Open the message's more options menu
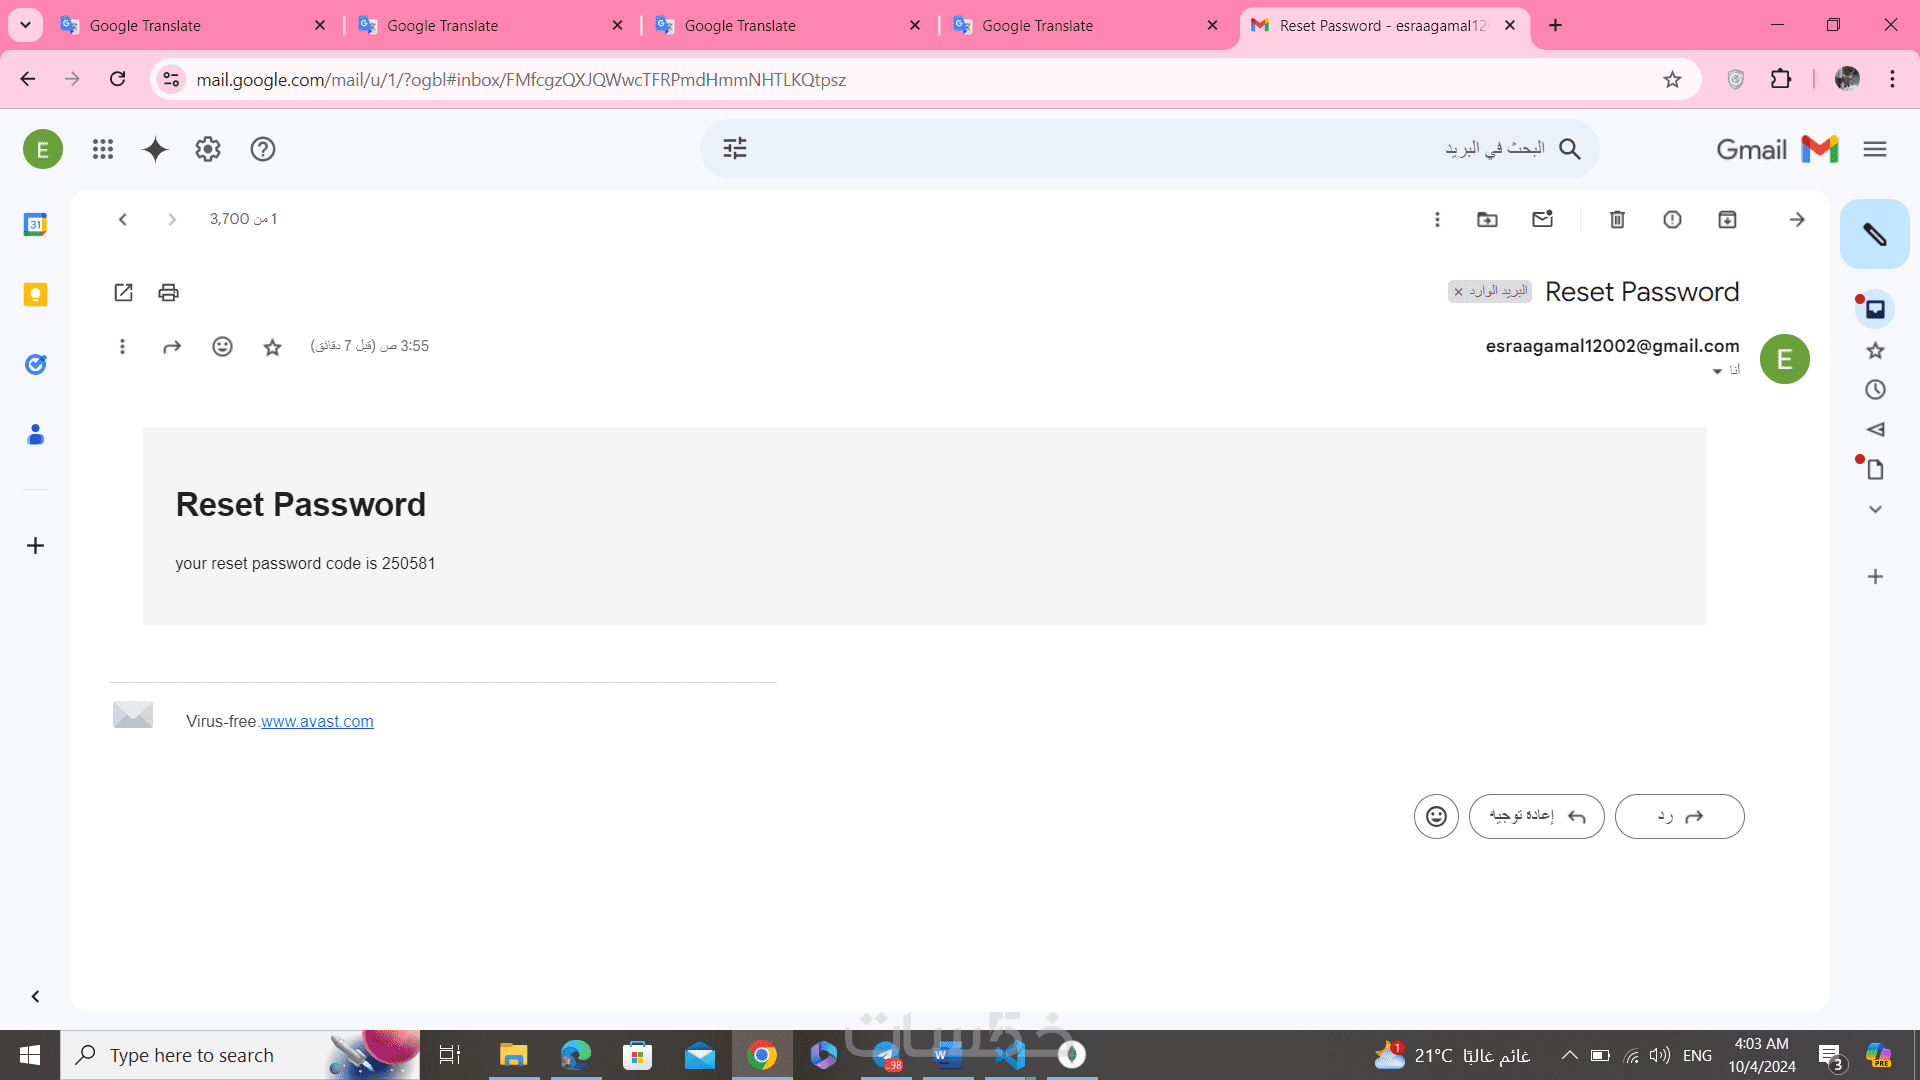 pos(122,346)
